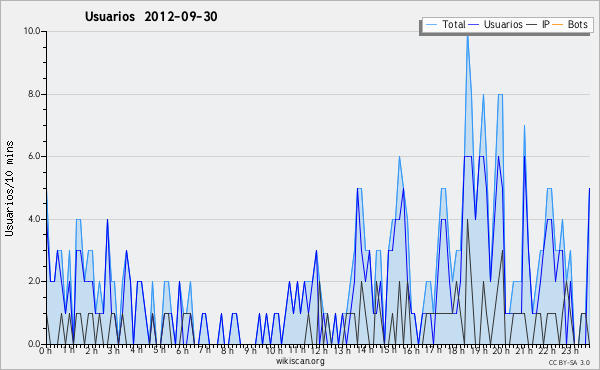The width and height of the screenshot is (600, 370).
Task: Click the '16 h' x-axis label
Action: click(411, 351)
